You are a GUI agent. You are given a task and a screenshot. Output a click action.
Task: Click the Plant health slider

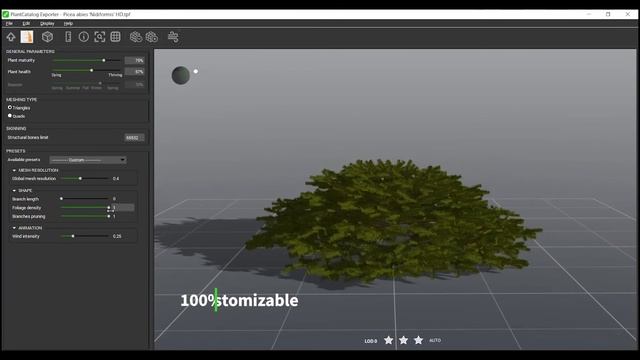(x=87, y=70)
